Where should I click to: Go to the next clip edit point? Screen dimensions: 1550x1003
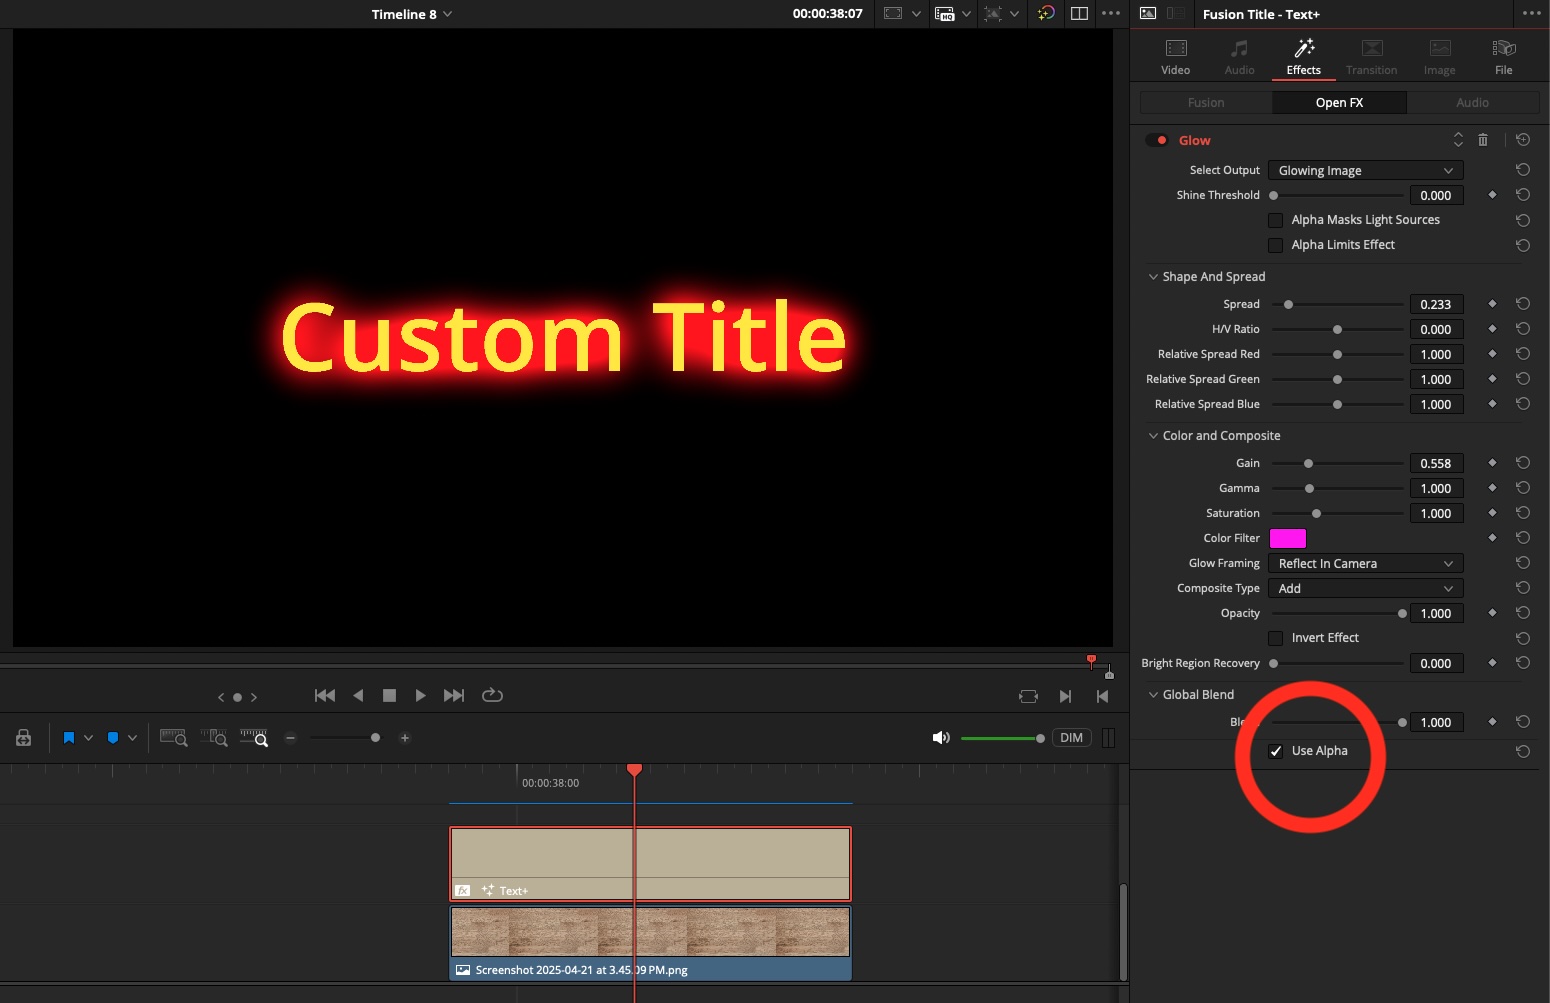tap(1065, 696)
